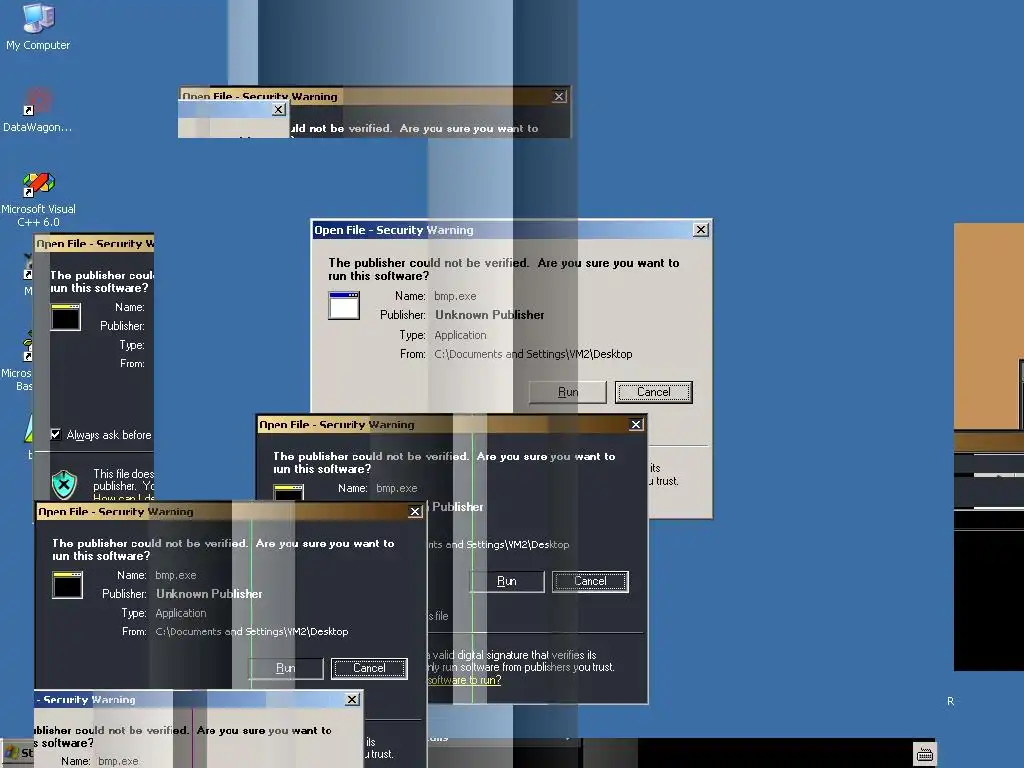The width and height of the screenshot is (1024, 768).
Task: Close the bottom-edge Security Warning dialog
Action: tap(352, 699)
